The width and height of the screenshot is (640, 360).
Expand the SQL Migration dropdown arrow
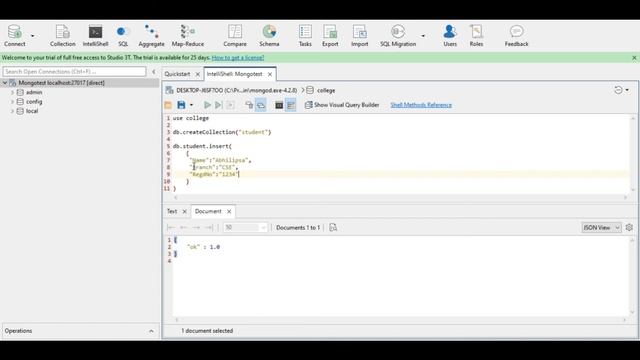point(423,36)
